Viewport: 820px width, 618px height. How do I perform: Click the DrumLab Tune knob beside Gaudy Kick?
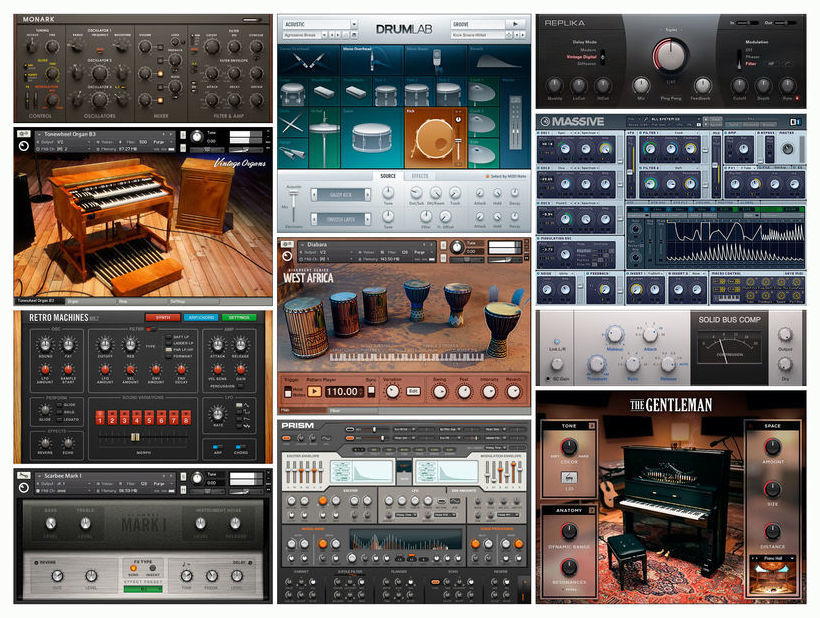pos(388,192)
